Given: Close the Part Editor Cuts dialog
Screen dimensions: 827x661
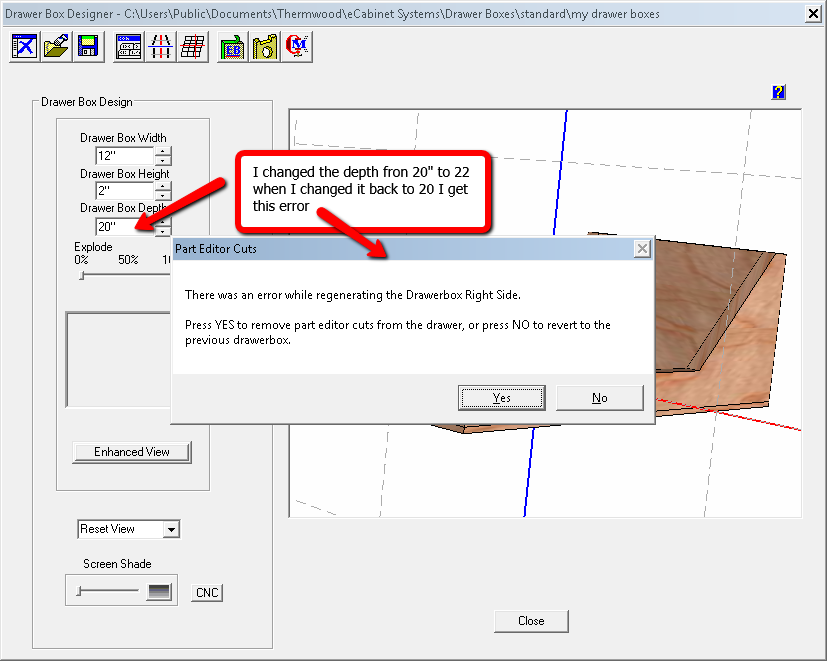Looking at the screenshot, I should click(641, 248).
